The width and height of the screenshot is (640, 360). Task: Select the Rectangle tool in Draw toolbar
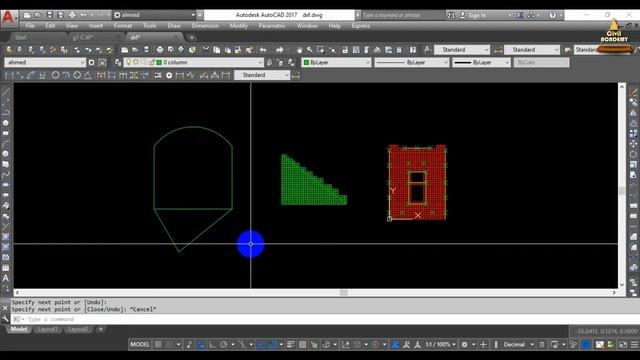[x=6, y=133]
